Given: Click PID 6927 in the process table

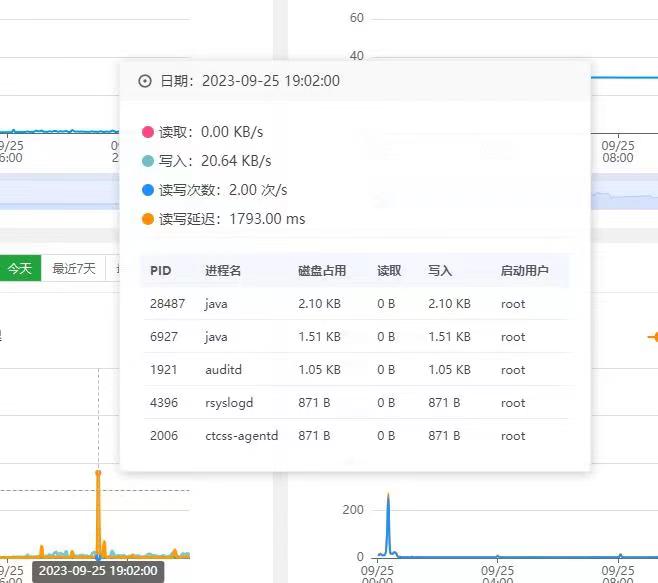Looking at the screenshot, I should (164, 337).
